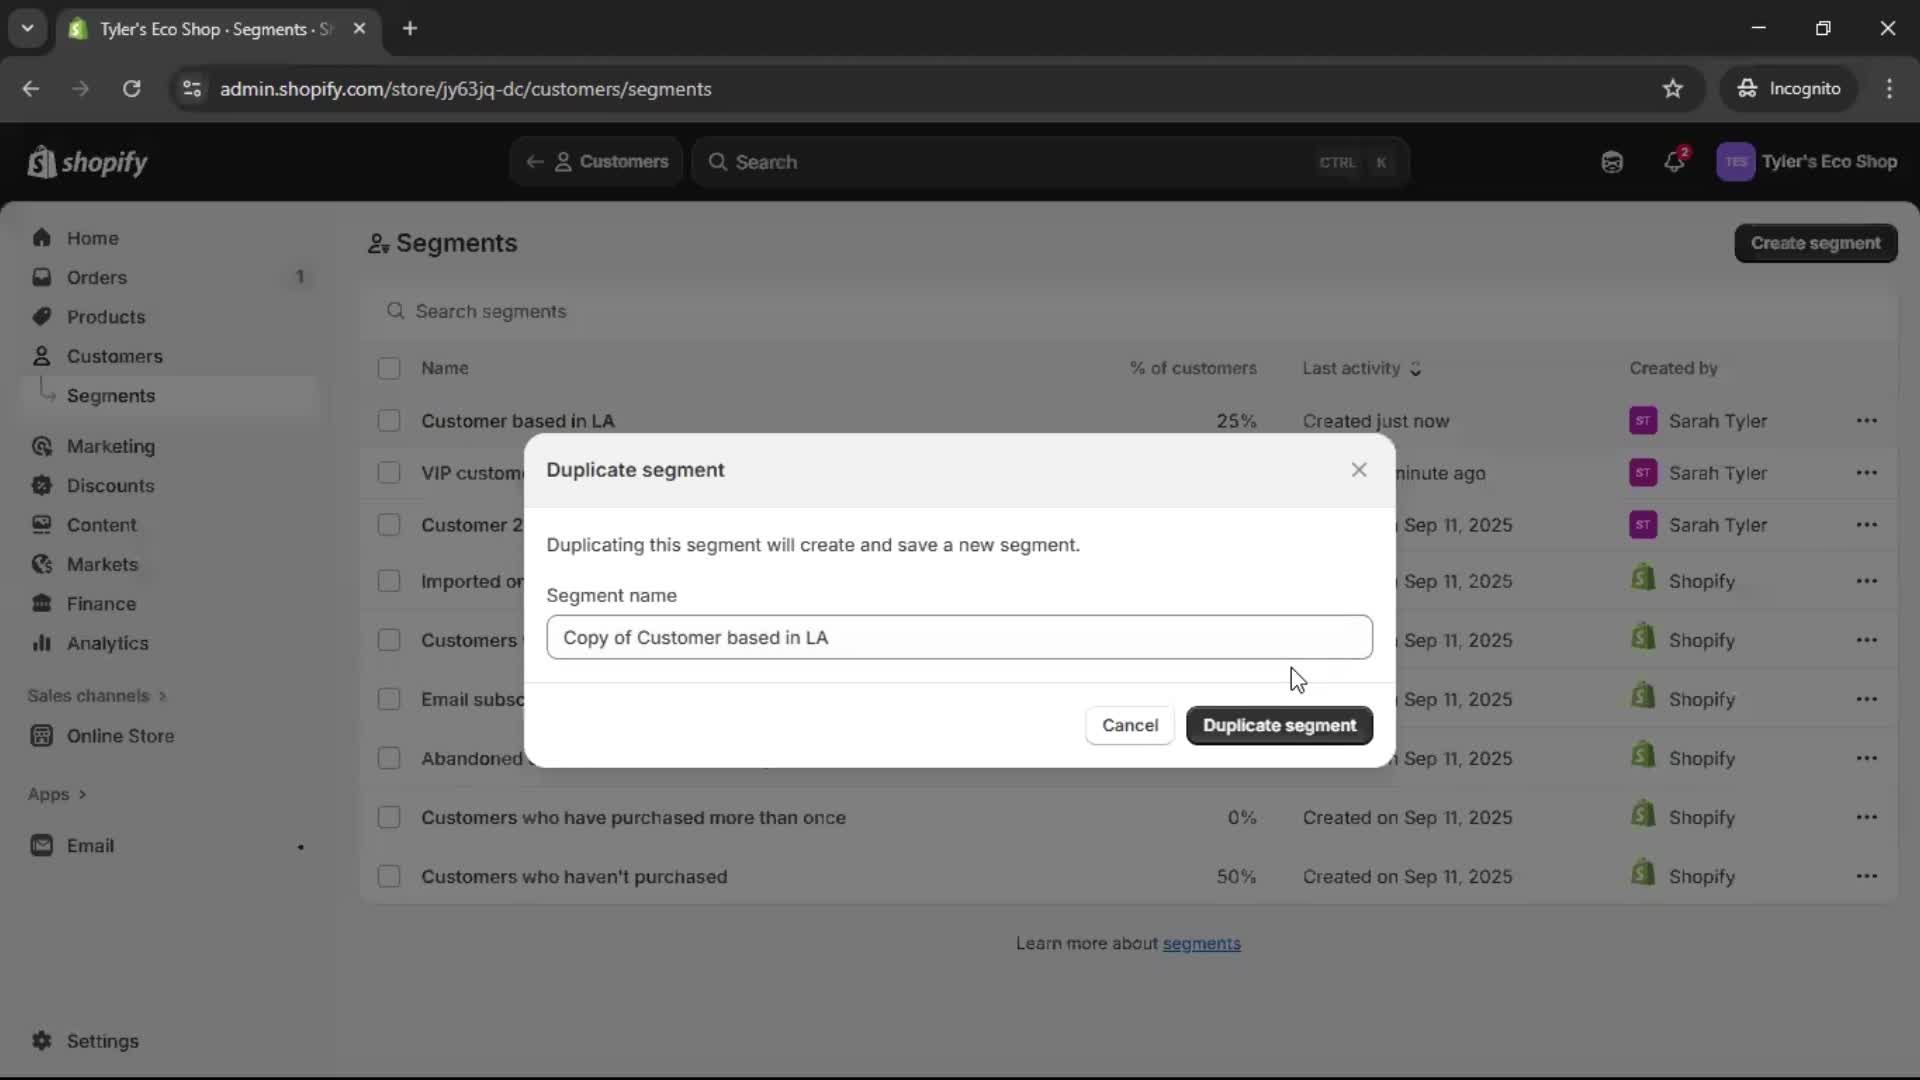The image size is (1920, 1080).
Task: Open Products from the sidebar
Action: click(x=105, y=316)
